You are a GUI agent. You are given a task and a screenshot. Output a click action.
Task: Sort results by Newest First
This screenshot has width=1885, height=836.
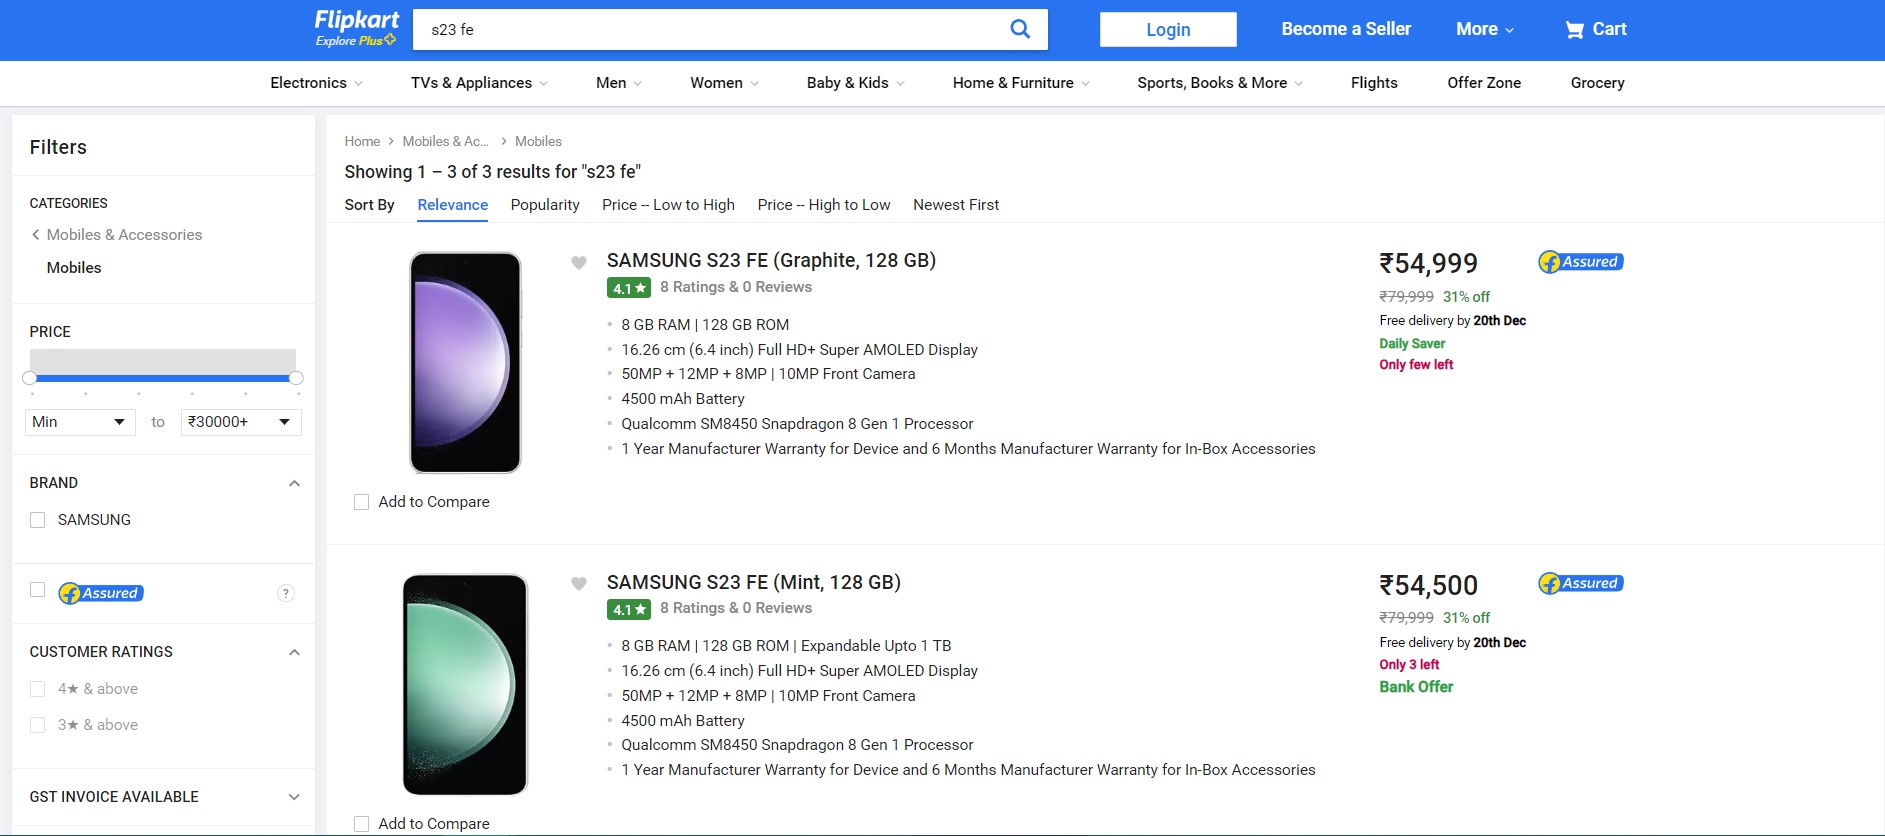coord(956,205)
